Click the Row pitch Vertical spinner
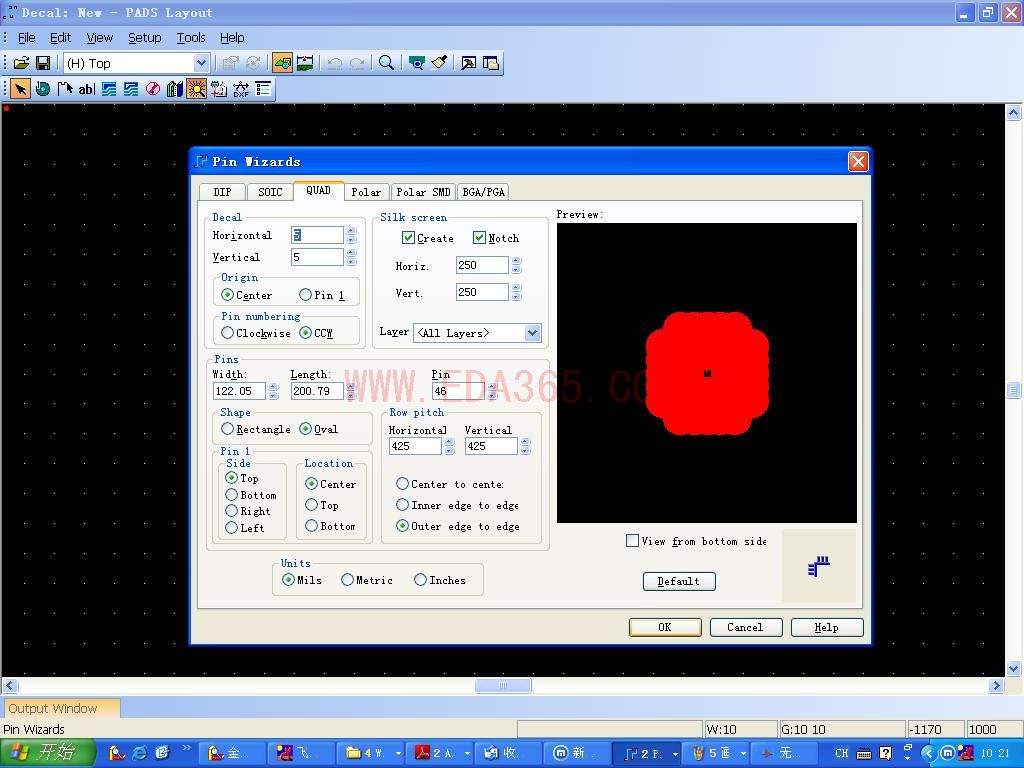Screen dimensions: 1024x768 pyautogui.click(x=526, y=446)
